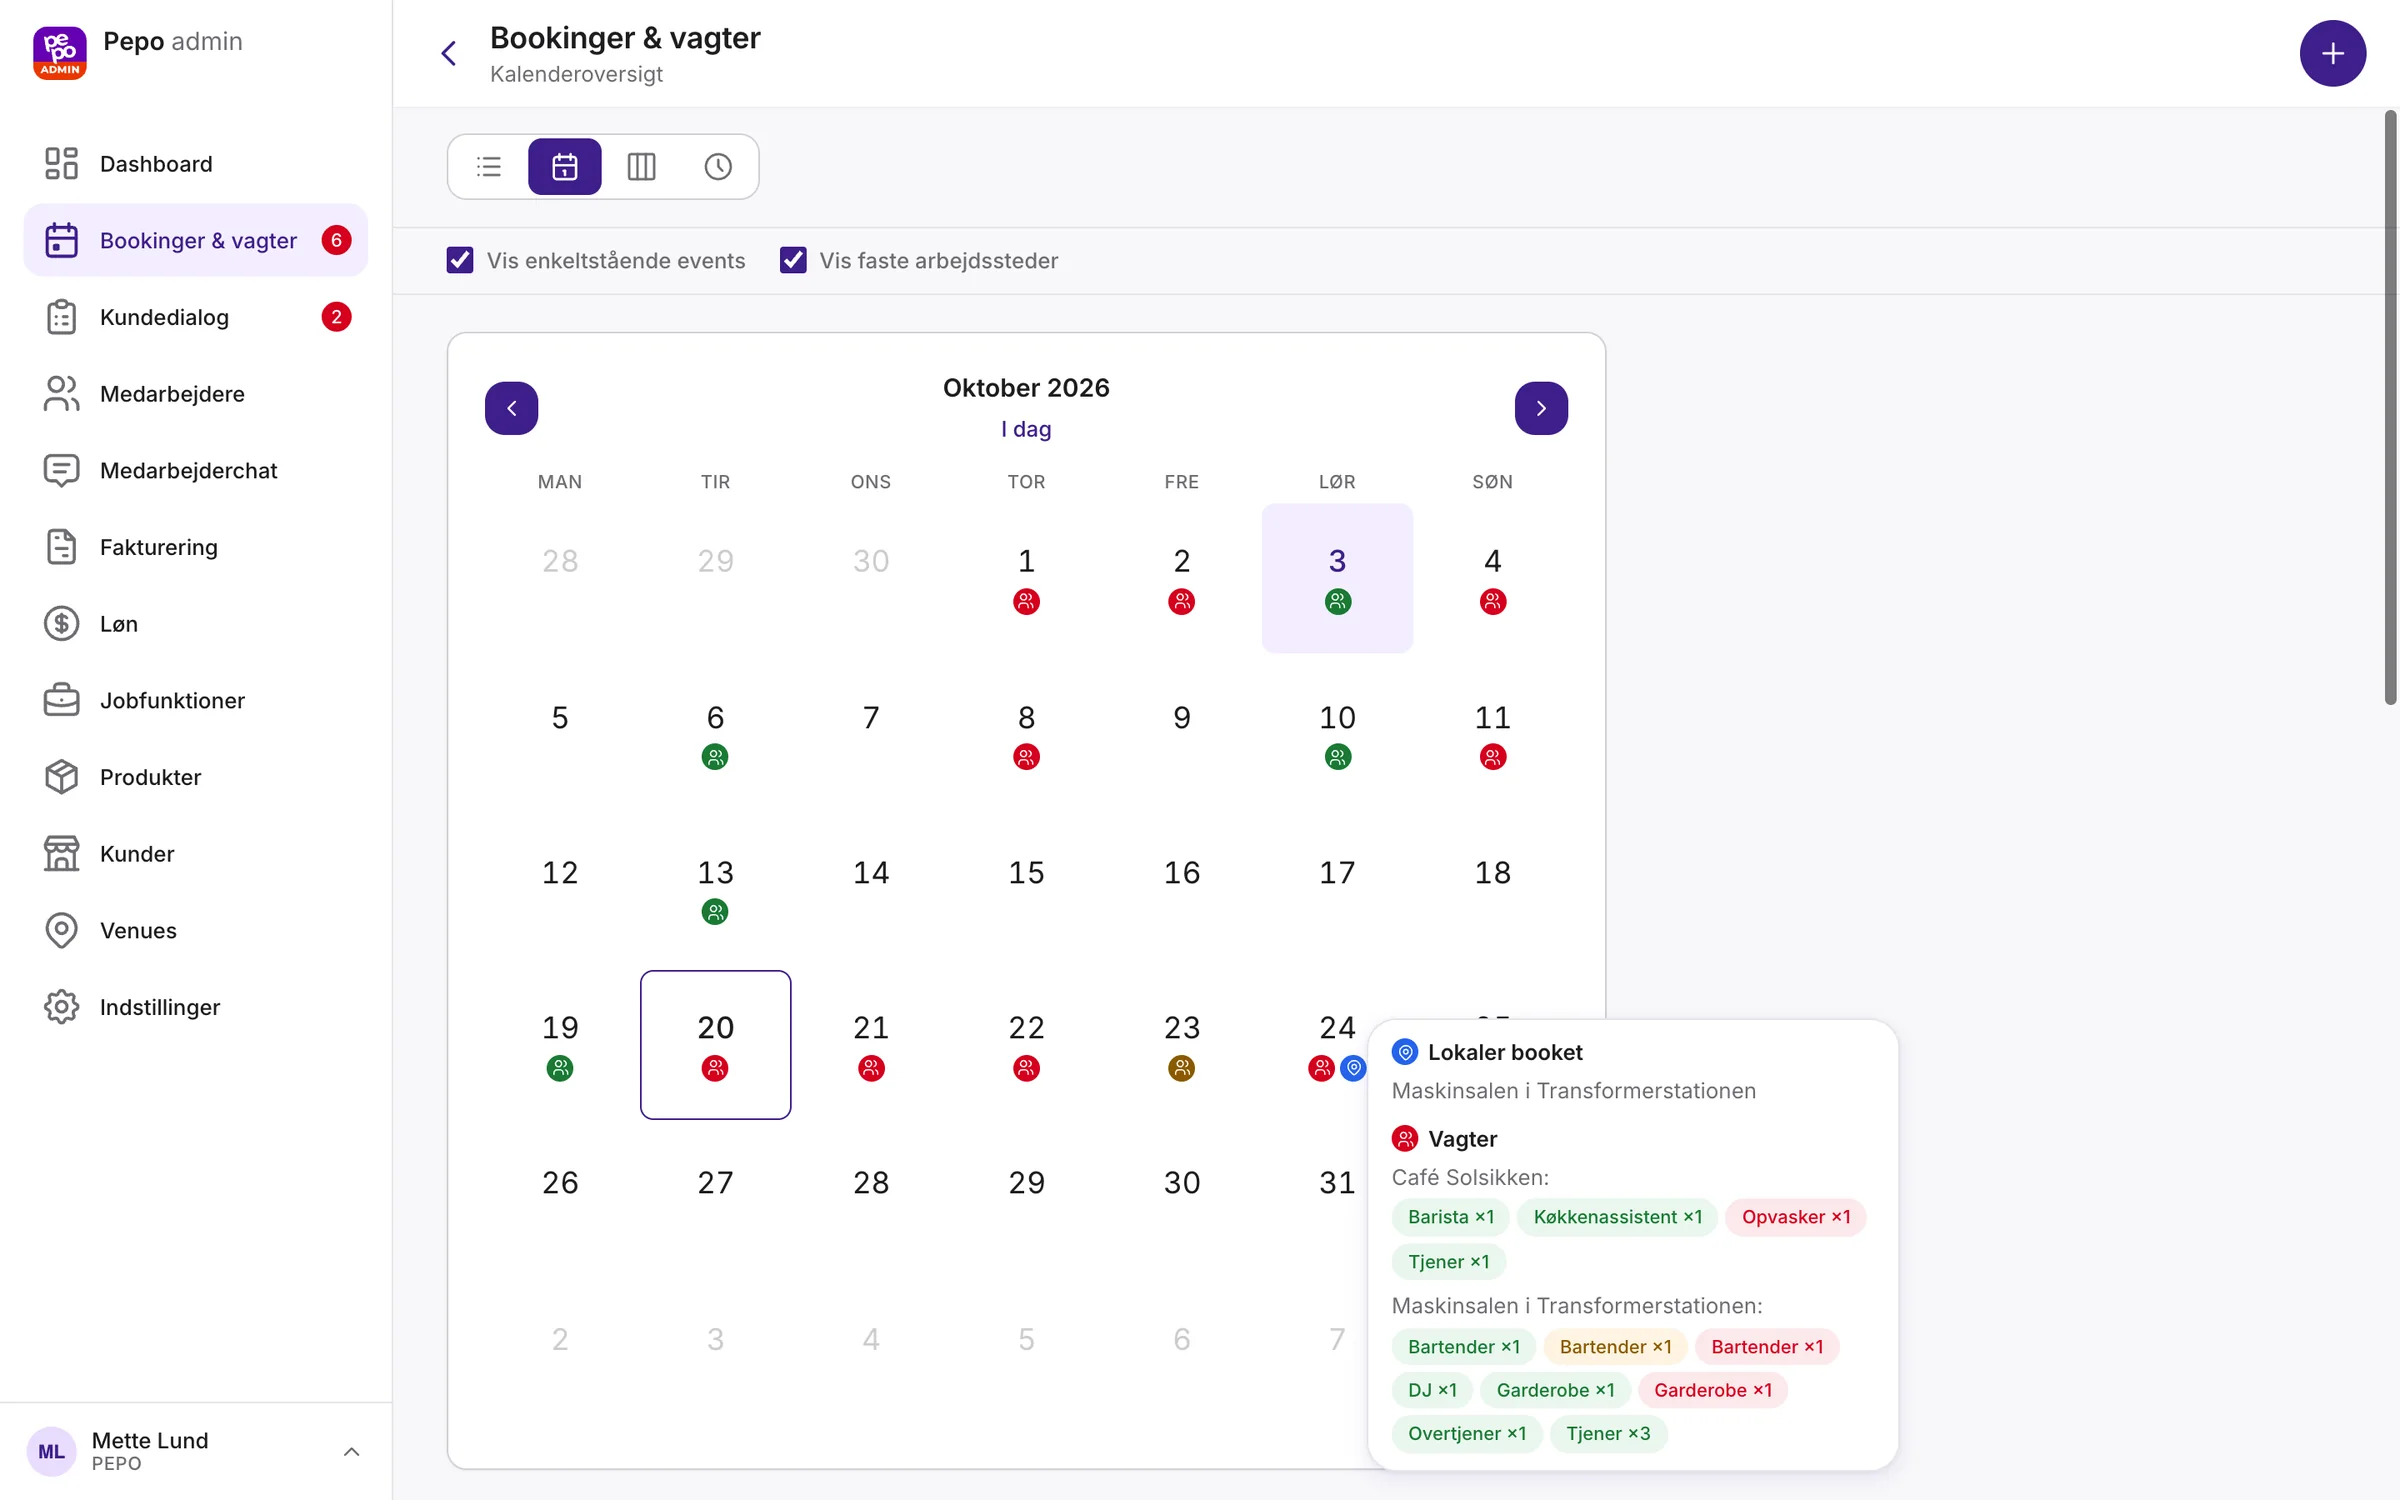Open Fakturering page
The image size is (2400, 1500).
click(196, 547)
